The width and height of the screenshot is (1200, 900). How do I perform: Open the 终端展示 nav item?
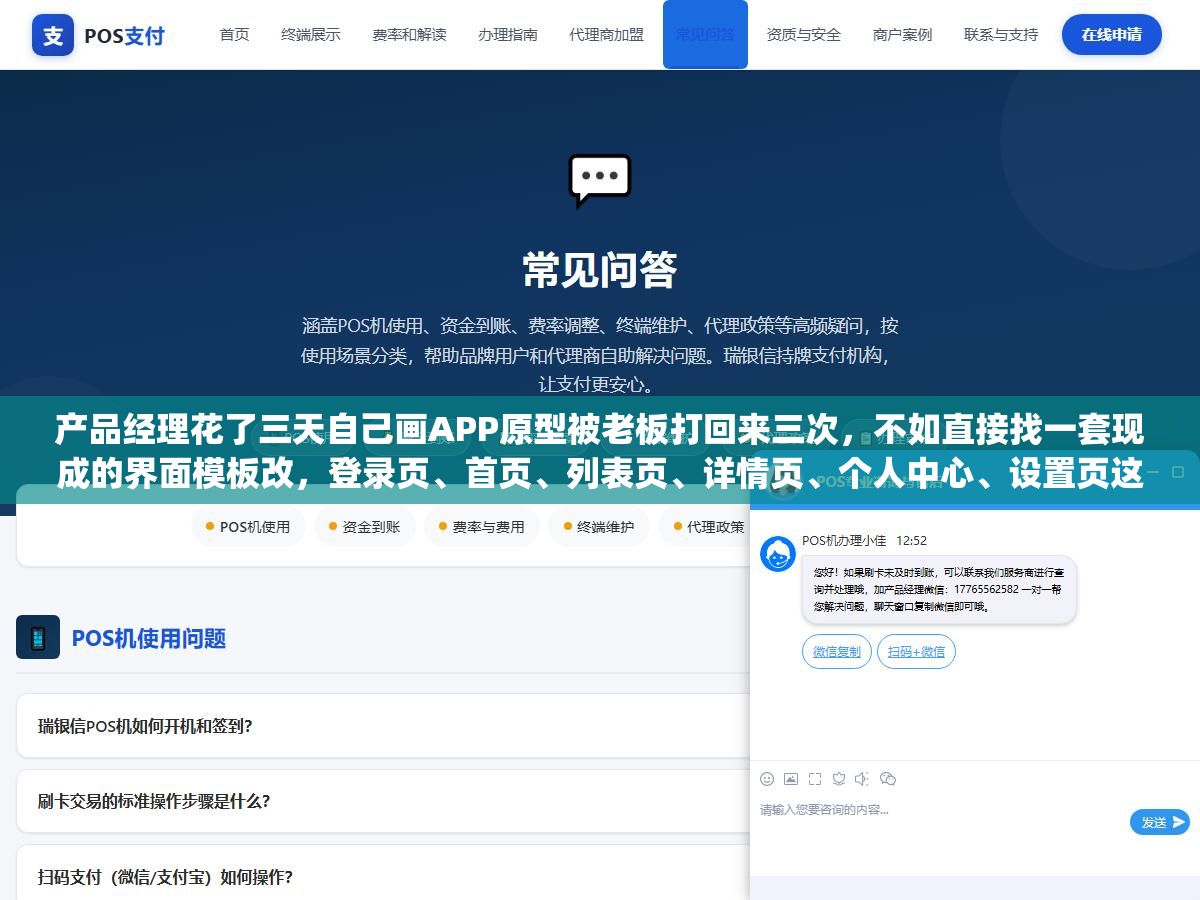311,35
